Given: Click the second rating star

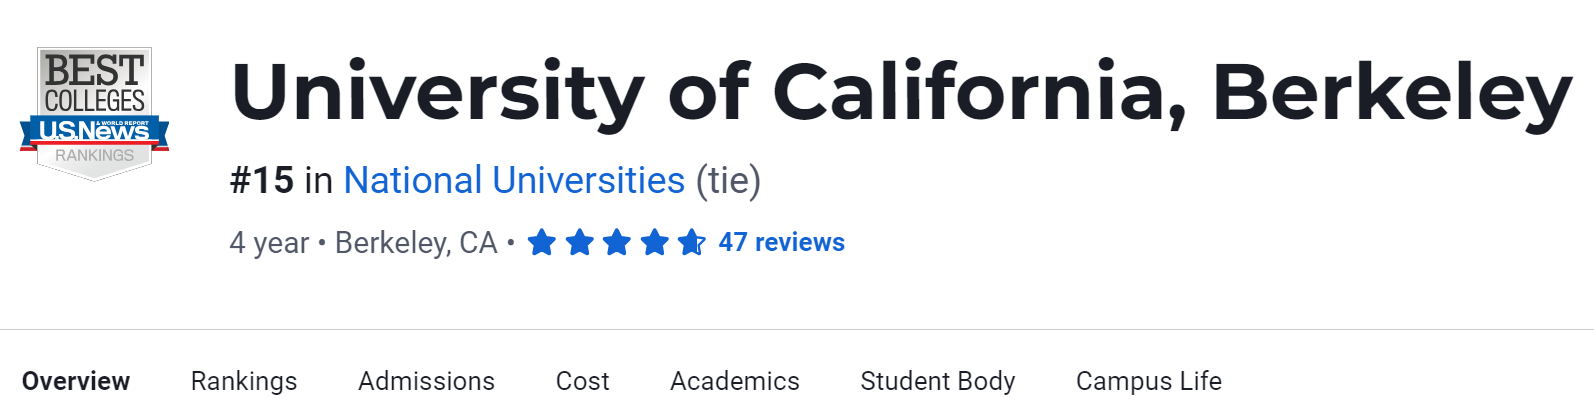Looking at the screenshot, I should coord(579,243).
